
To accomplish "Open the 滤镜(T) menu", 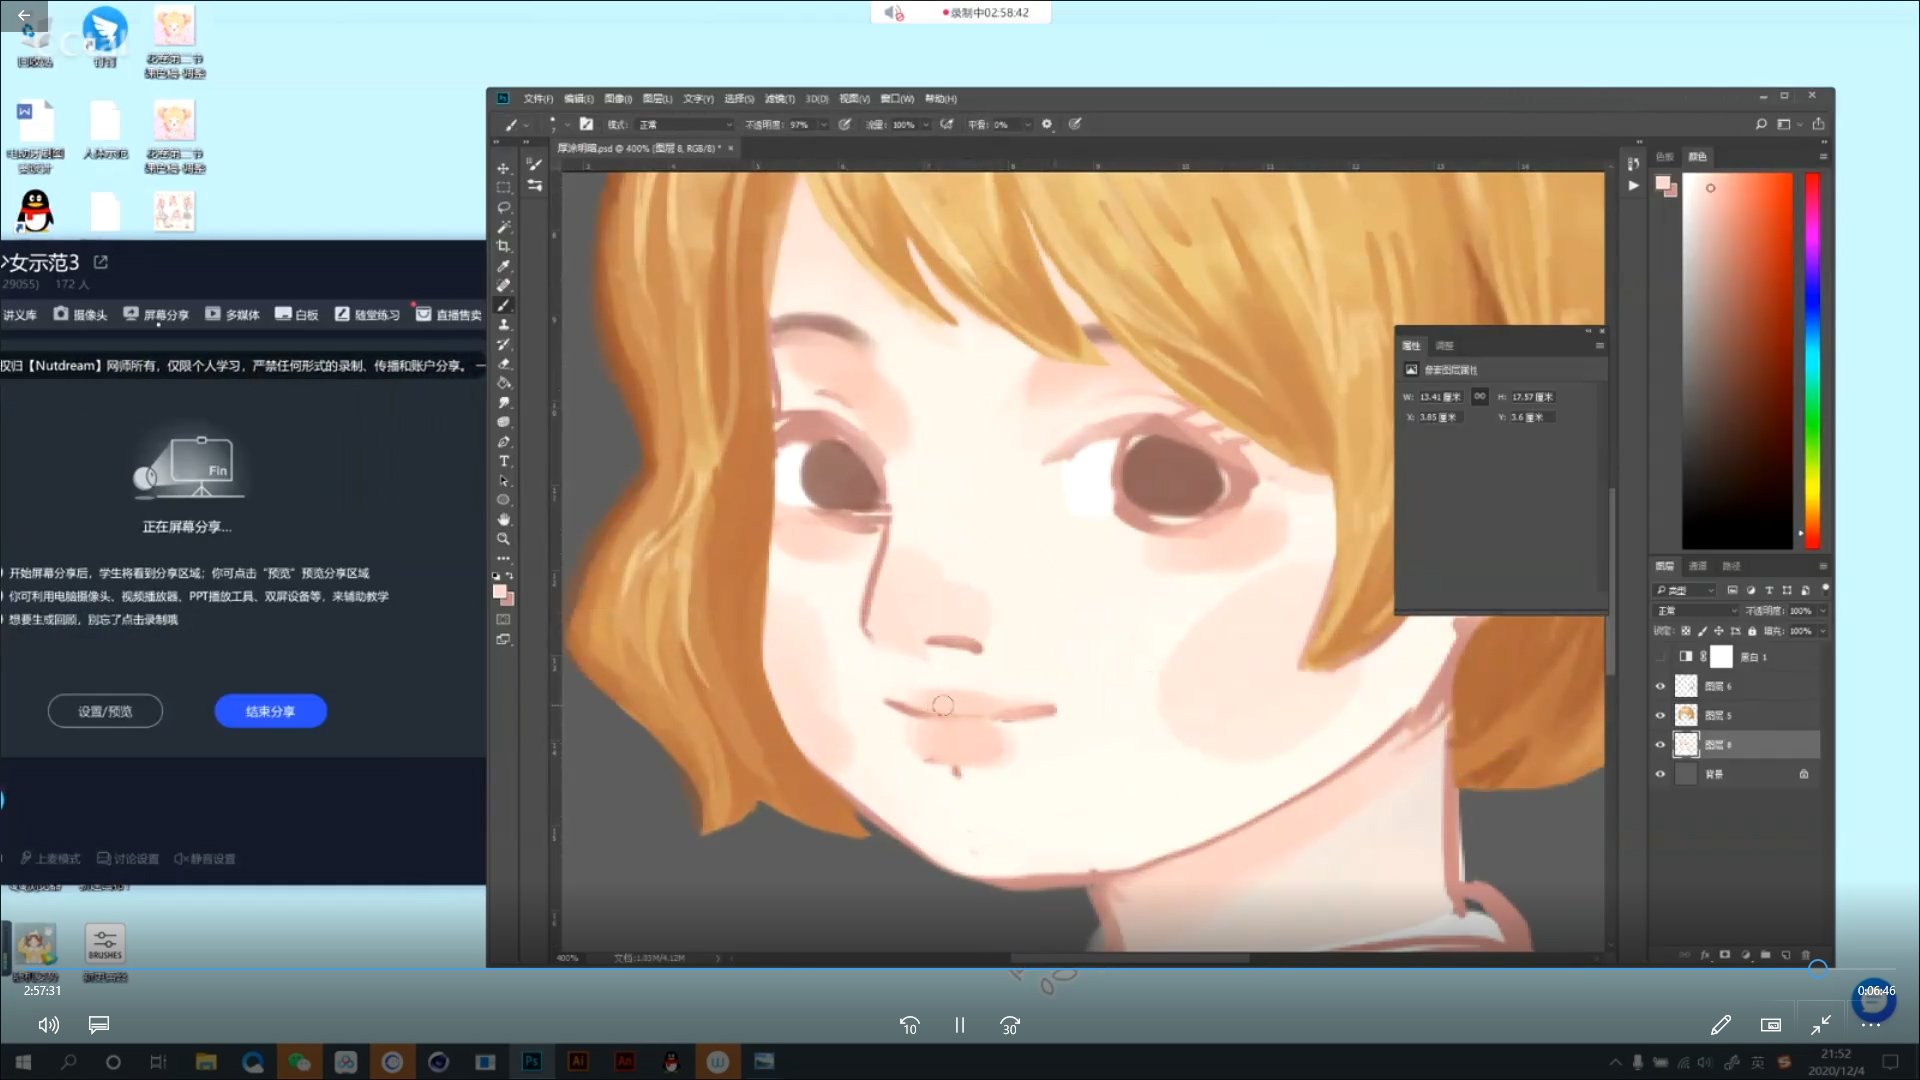I will click(779, 98).
